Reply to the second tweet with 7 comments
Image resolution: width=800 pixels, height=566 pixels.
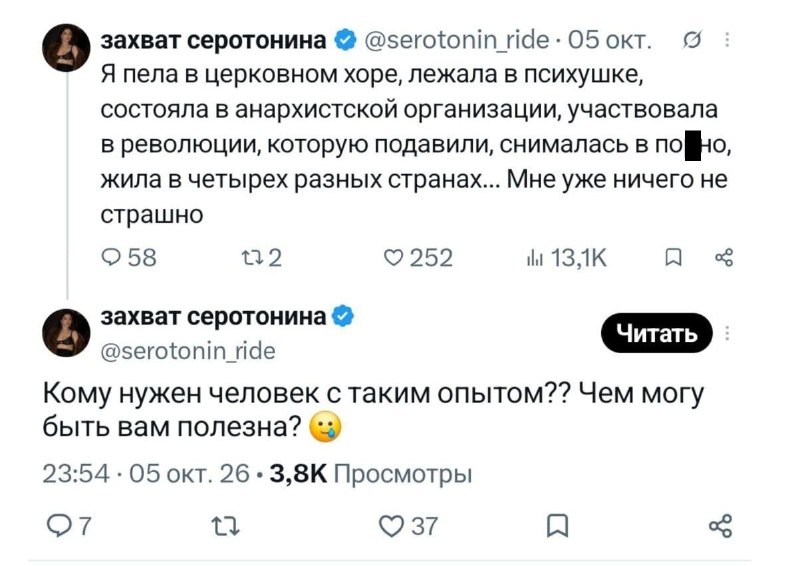(69, 526)
